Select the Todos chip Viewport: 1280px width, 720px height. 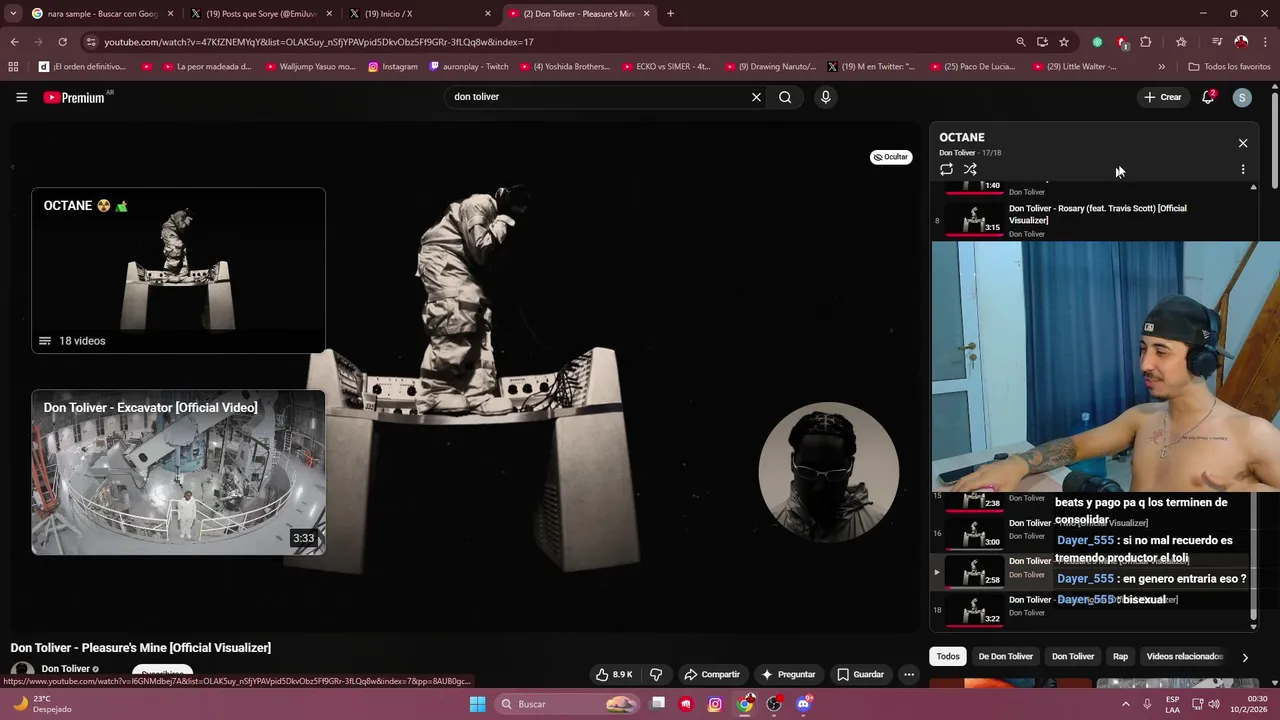(948, 656)
